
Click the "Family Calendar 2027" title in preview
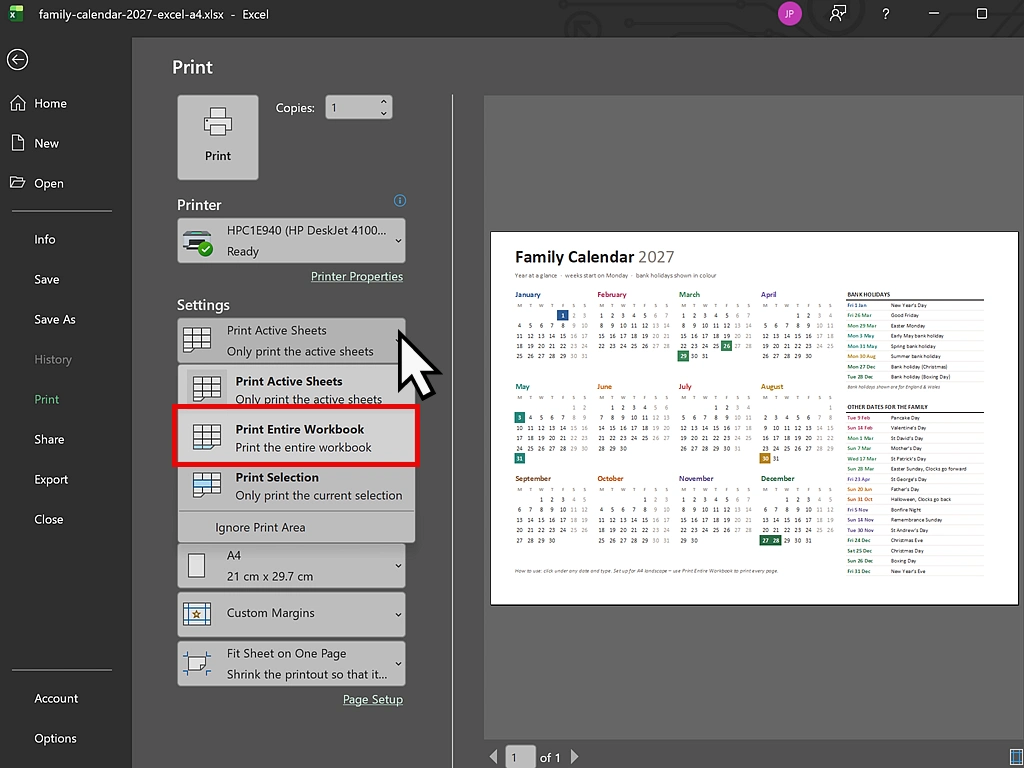click(594, 257)
